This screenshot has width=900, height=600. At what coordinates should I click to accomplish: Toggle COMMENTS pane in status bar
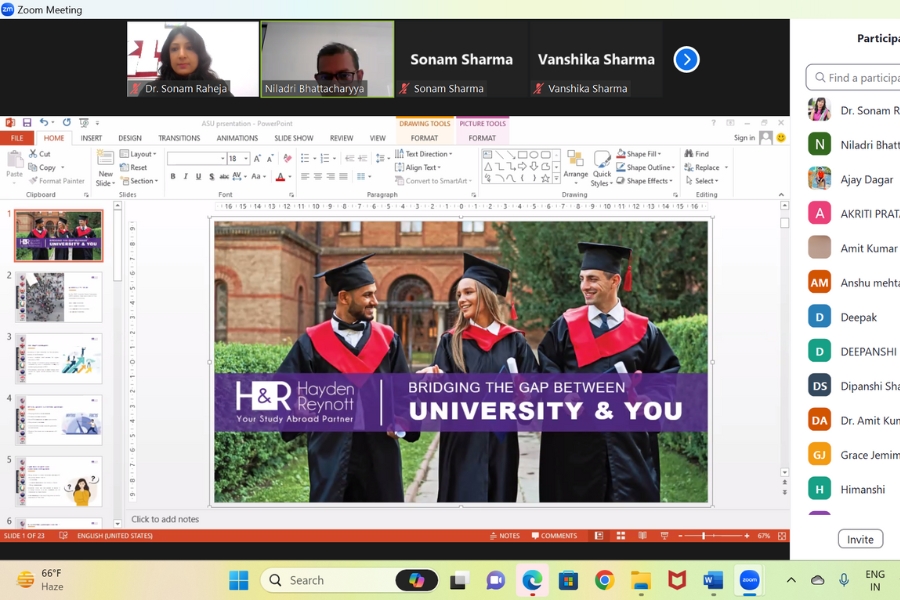pos(554,536)
